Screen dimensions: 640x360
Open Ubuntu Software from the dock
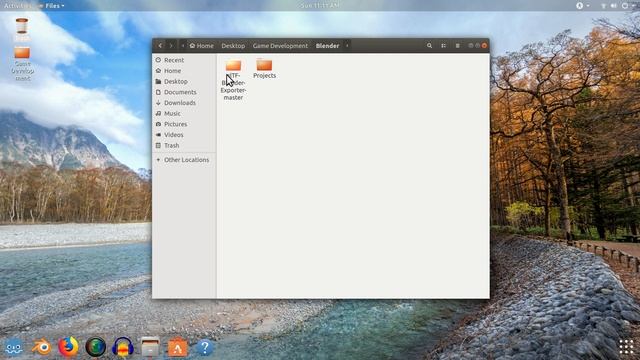(178, 347)
